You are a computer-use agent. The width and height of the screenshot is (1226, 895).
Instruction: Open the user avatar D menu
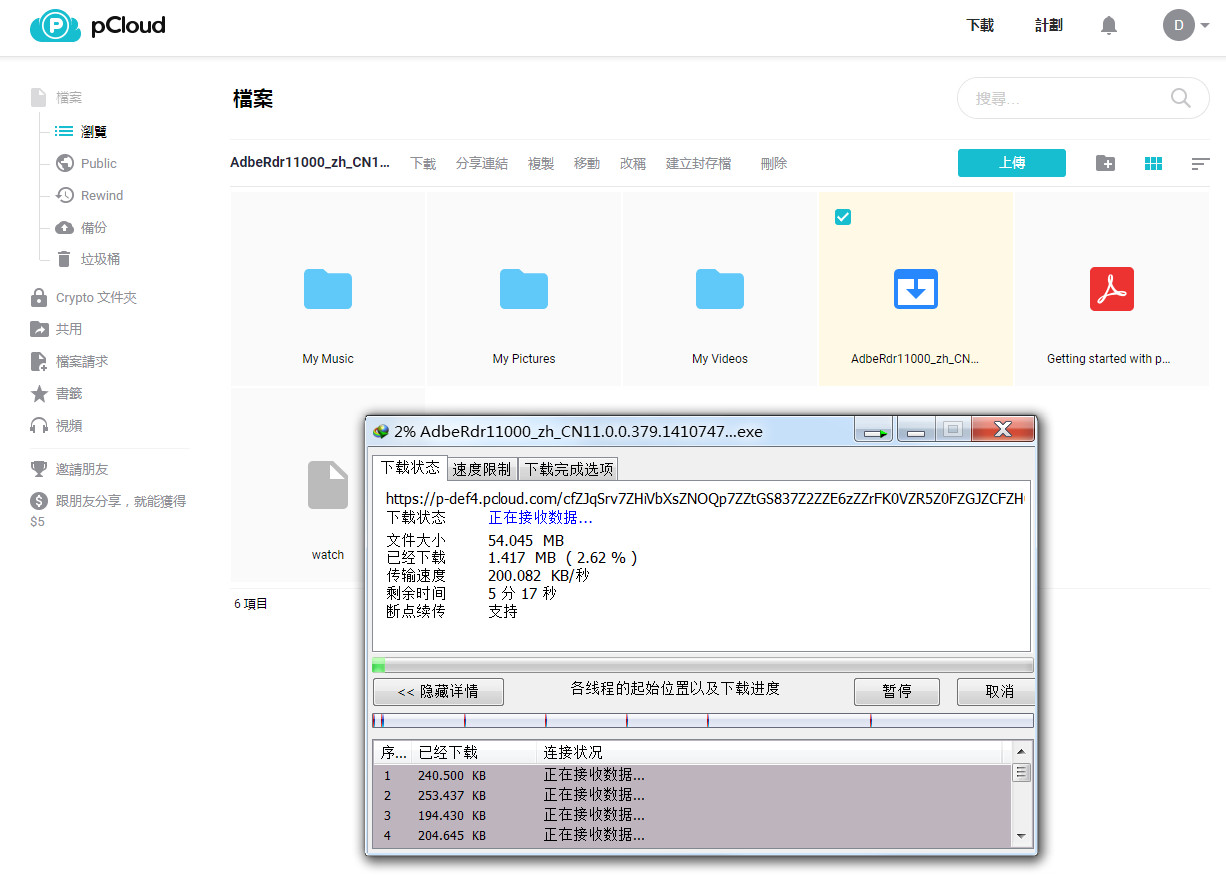1179,25
